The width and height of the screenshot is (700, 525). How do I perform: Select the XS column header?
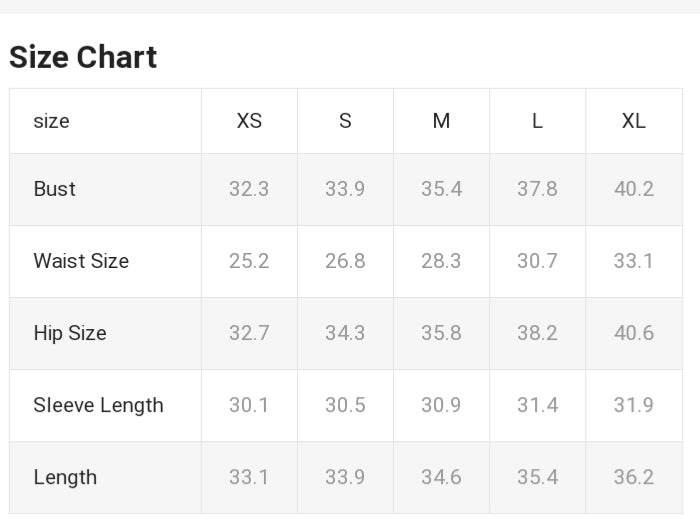coord(249,121)
